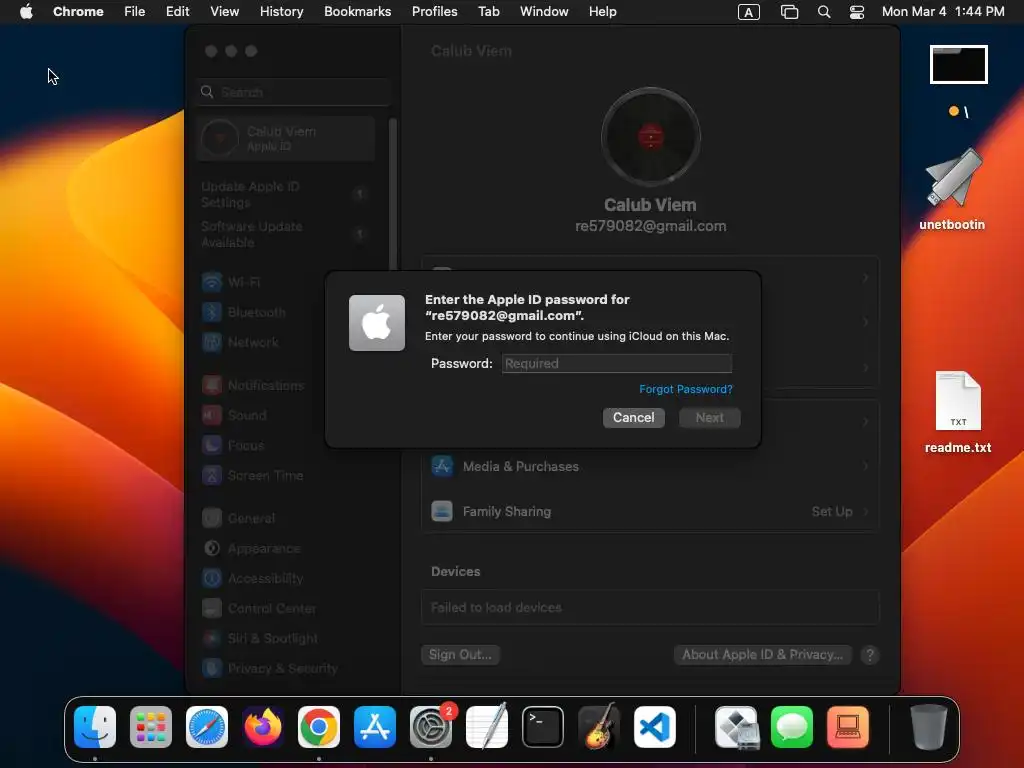
Task: Click the help question mark button
Action: pyautogui.click(x=870, y=654)
